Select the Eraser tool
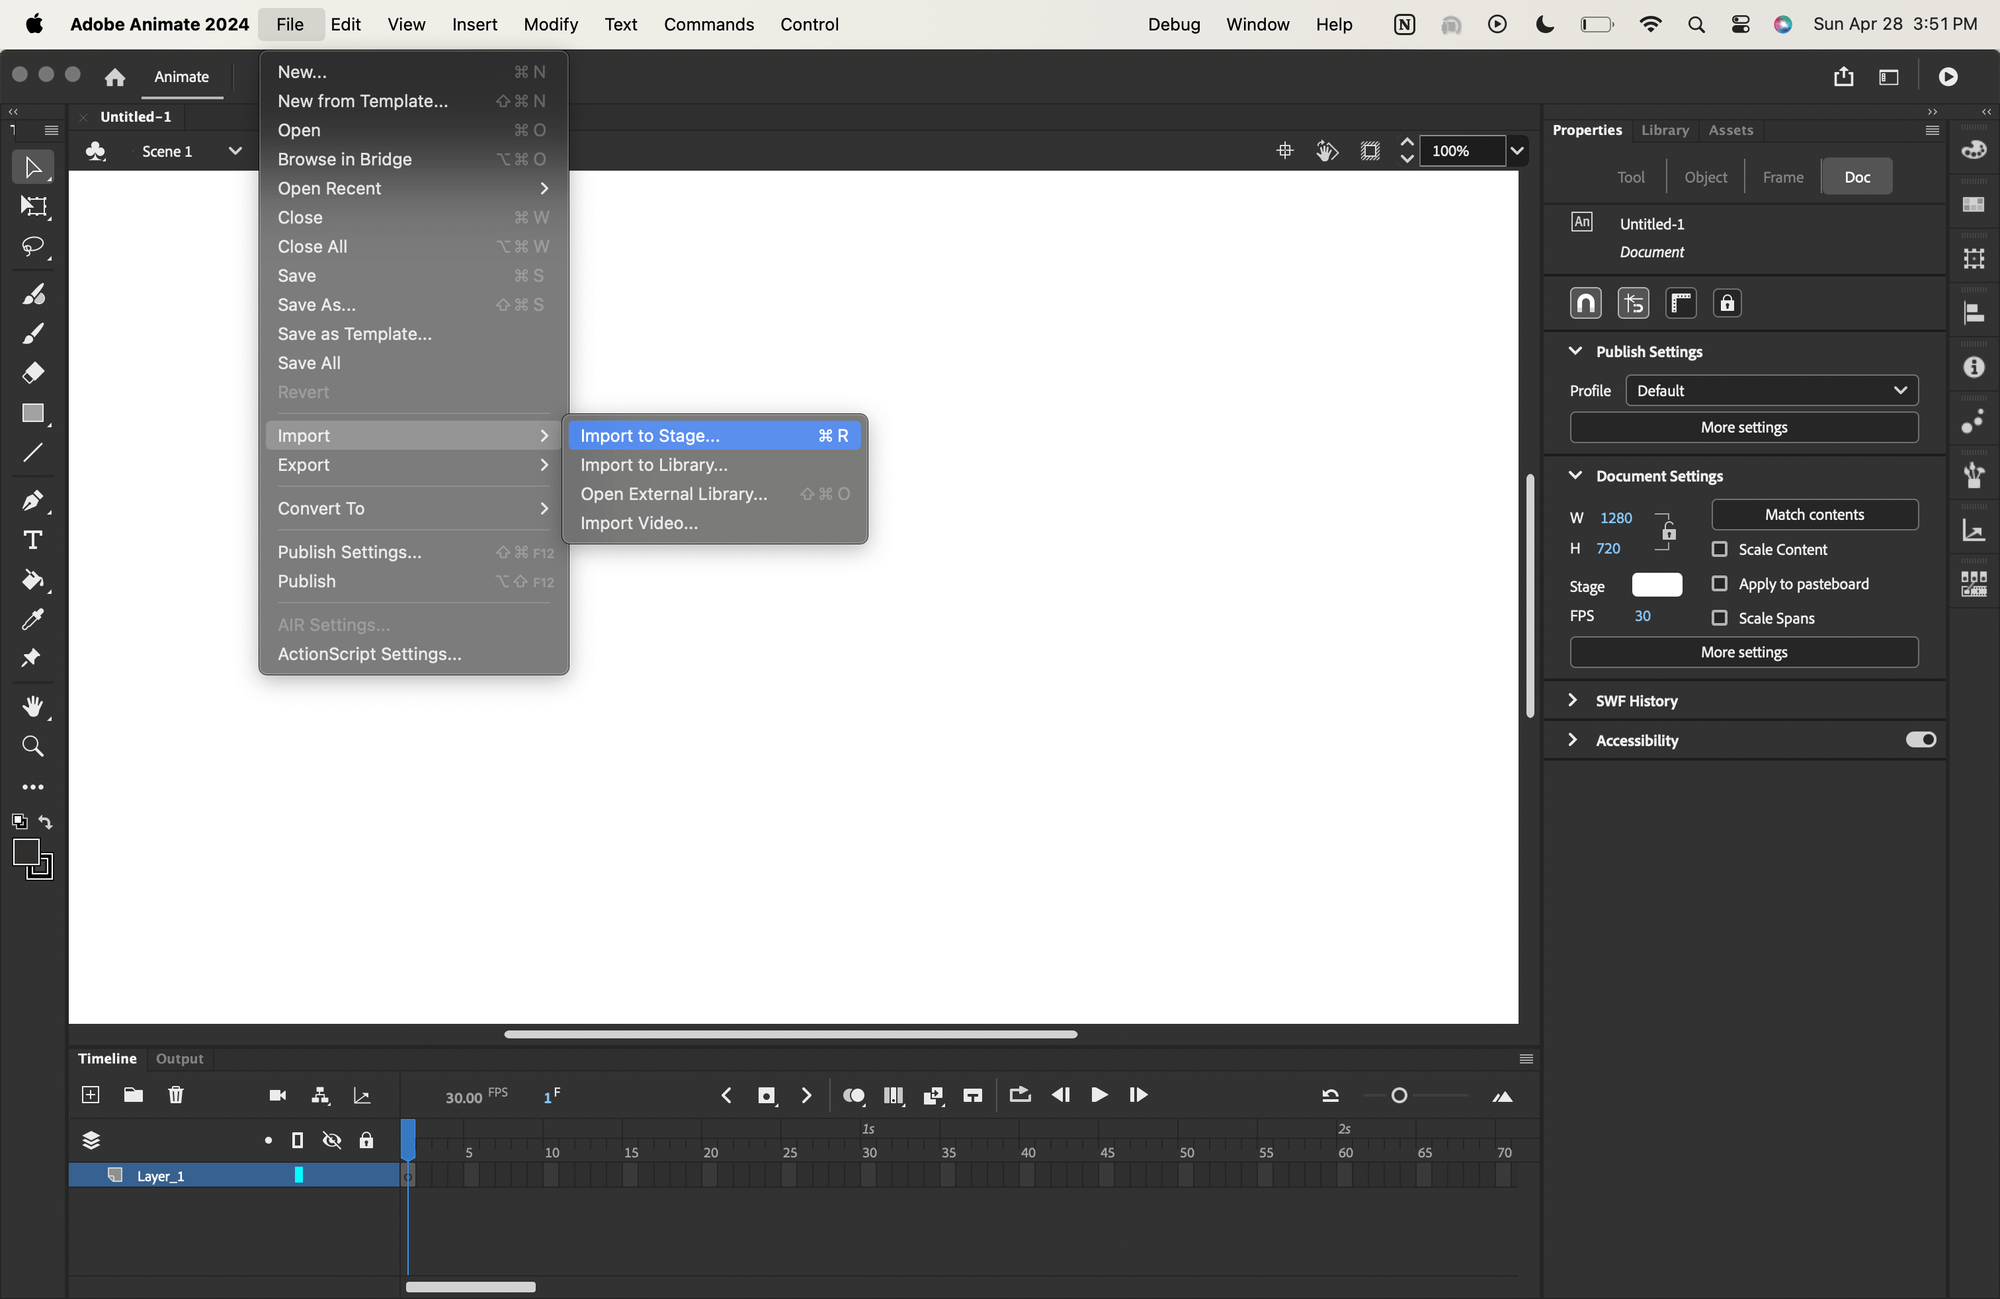The width and height of the screenshot is (2000, 1299). [x=33, y=373]
